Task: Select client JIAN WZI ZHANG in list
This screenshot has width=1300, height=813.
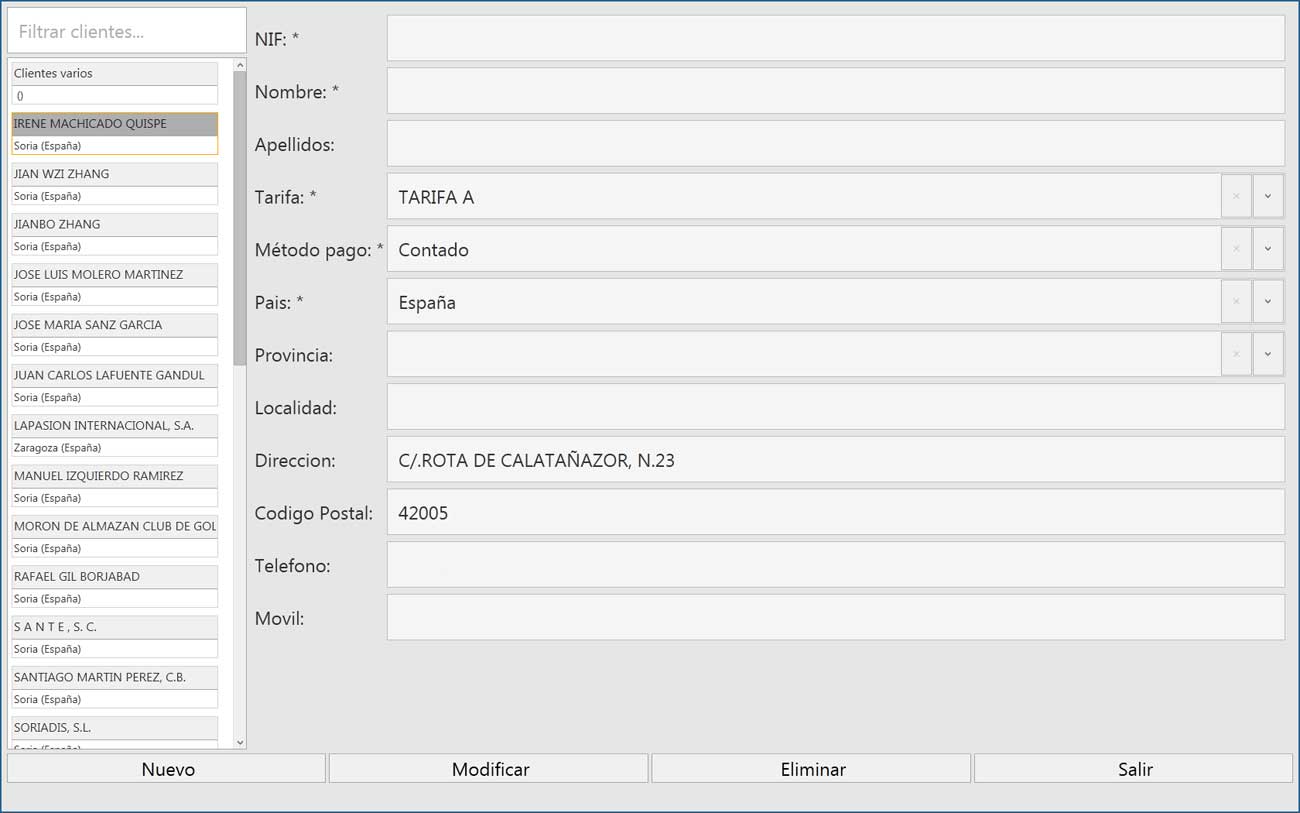Action: 114,174
